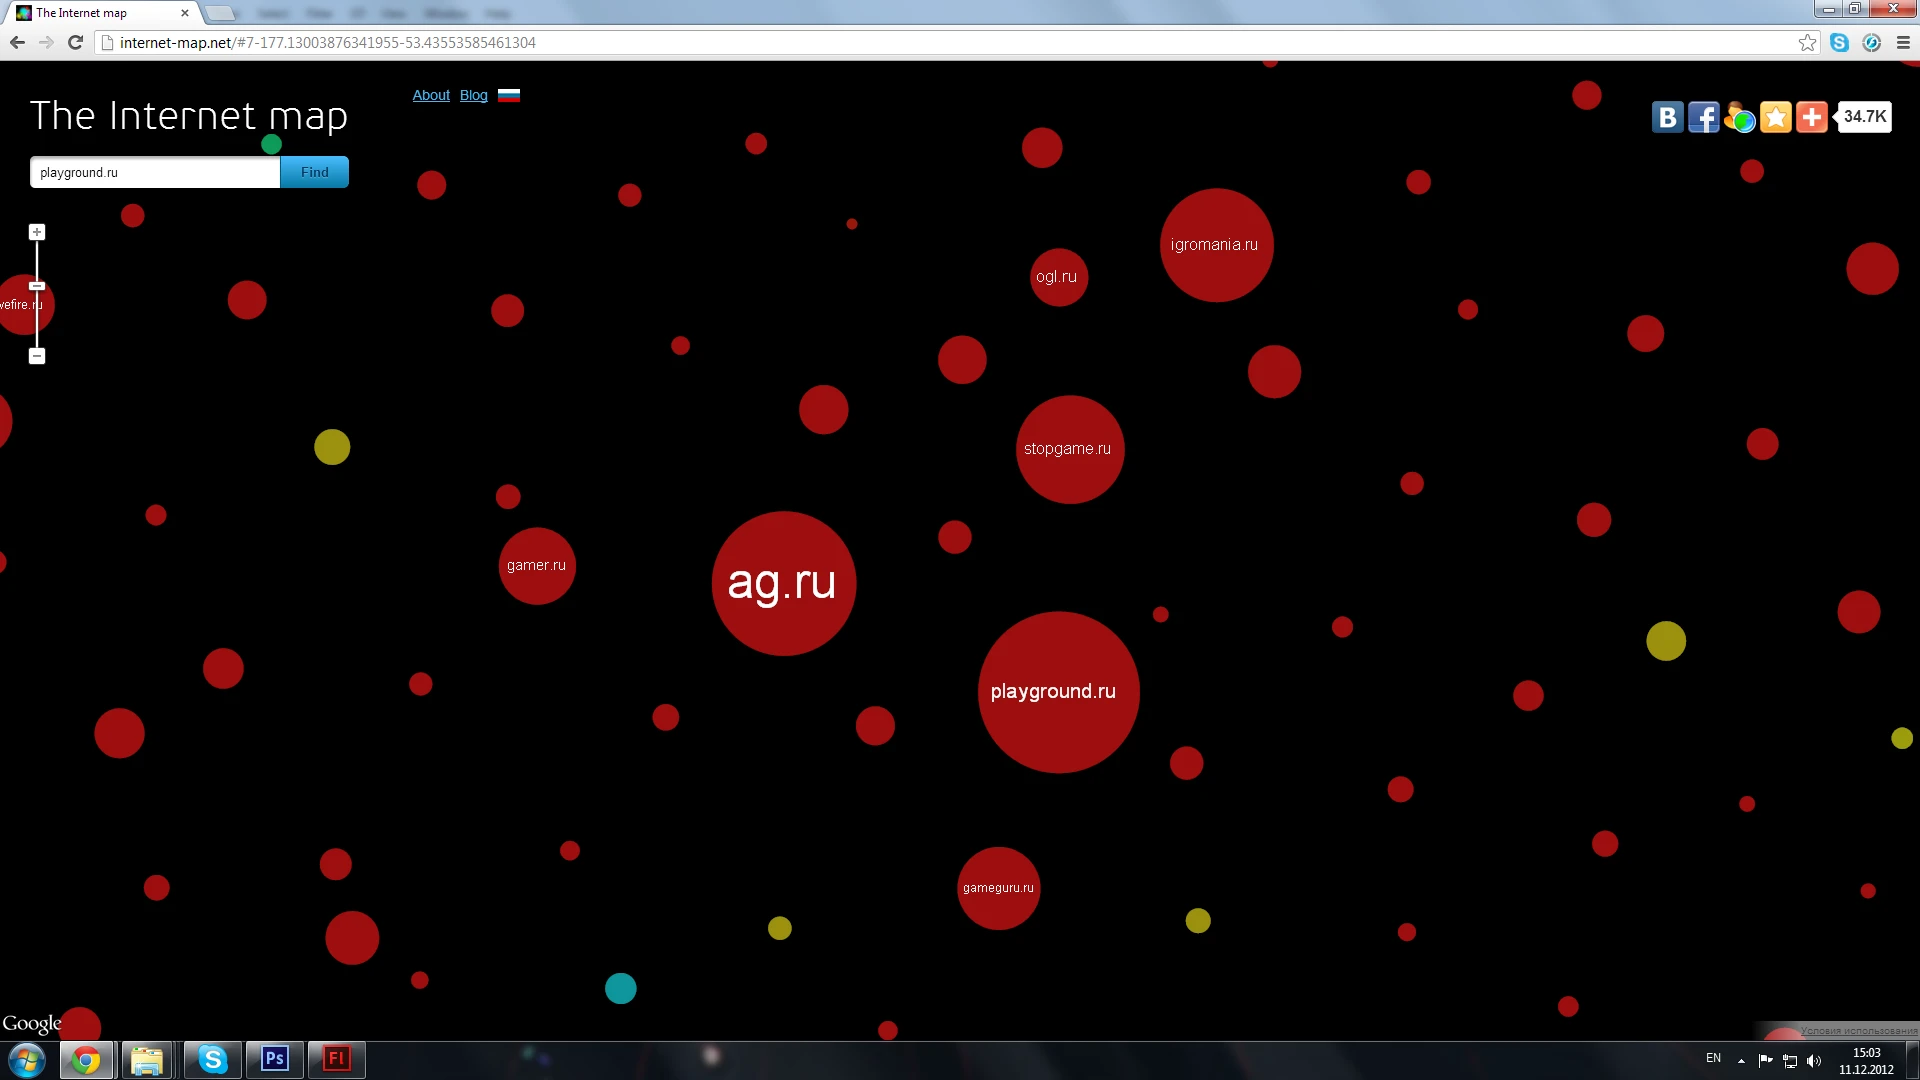Click the Russian flag language icon
This screenshot has height=1080, width=1920.
click(x=509, y=96)
